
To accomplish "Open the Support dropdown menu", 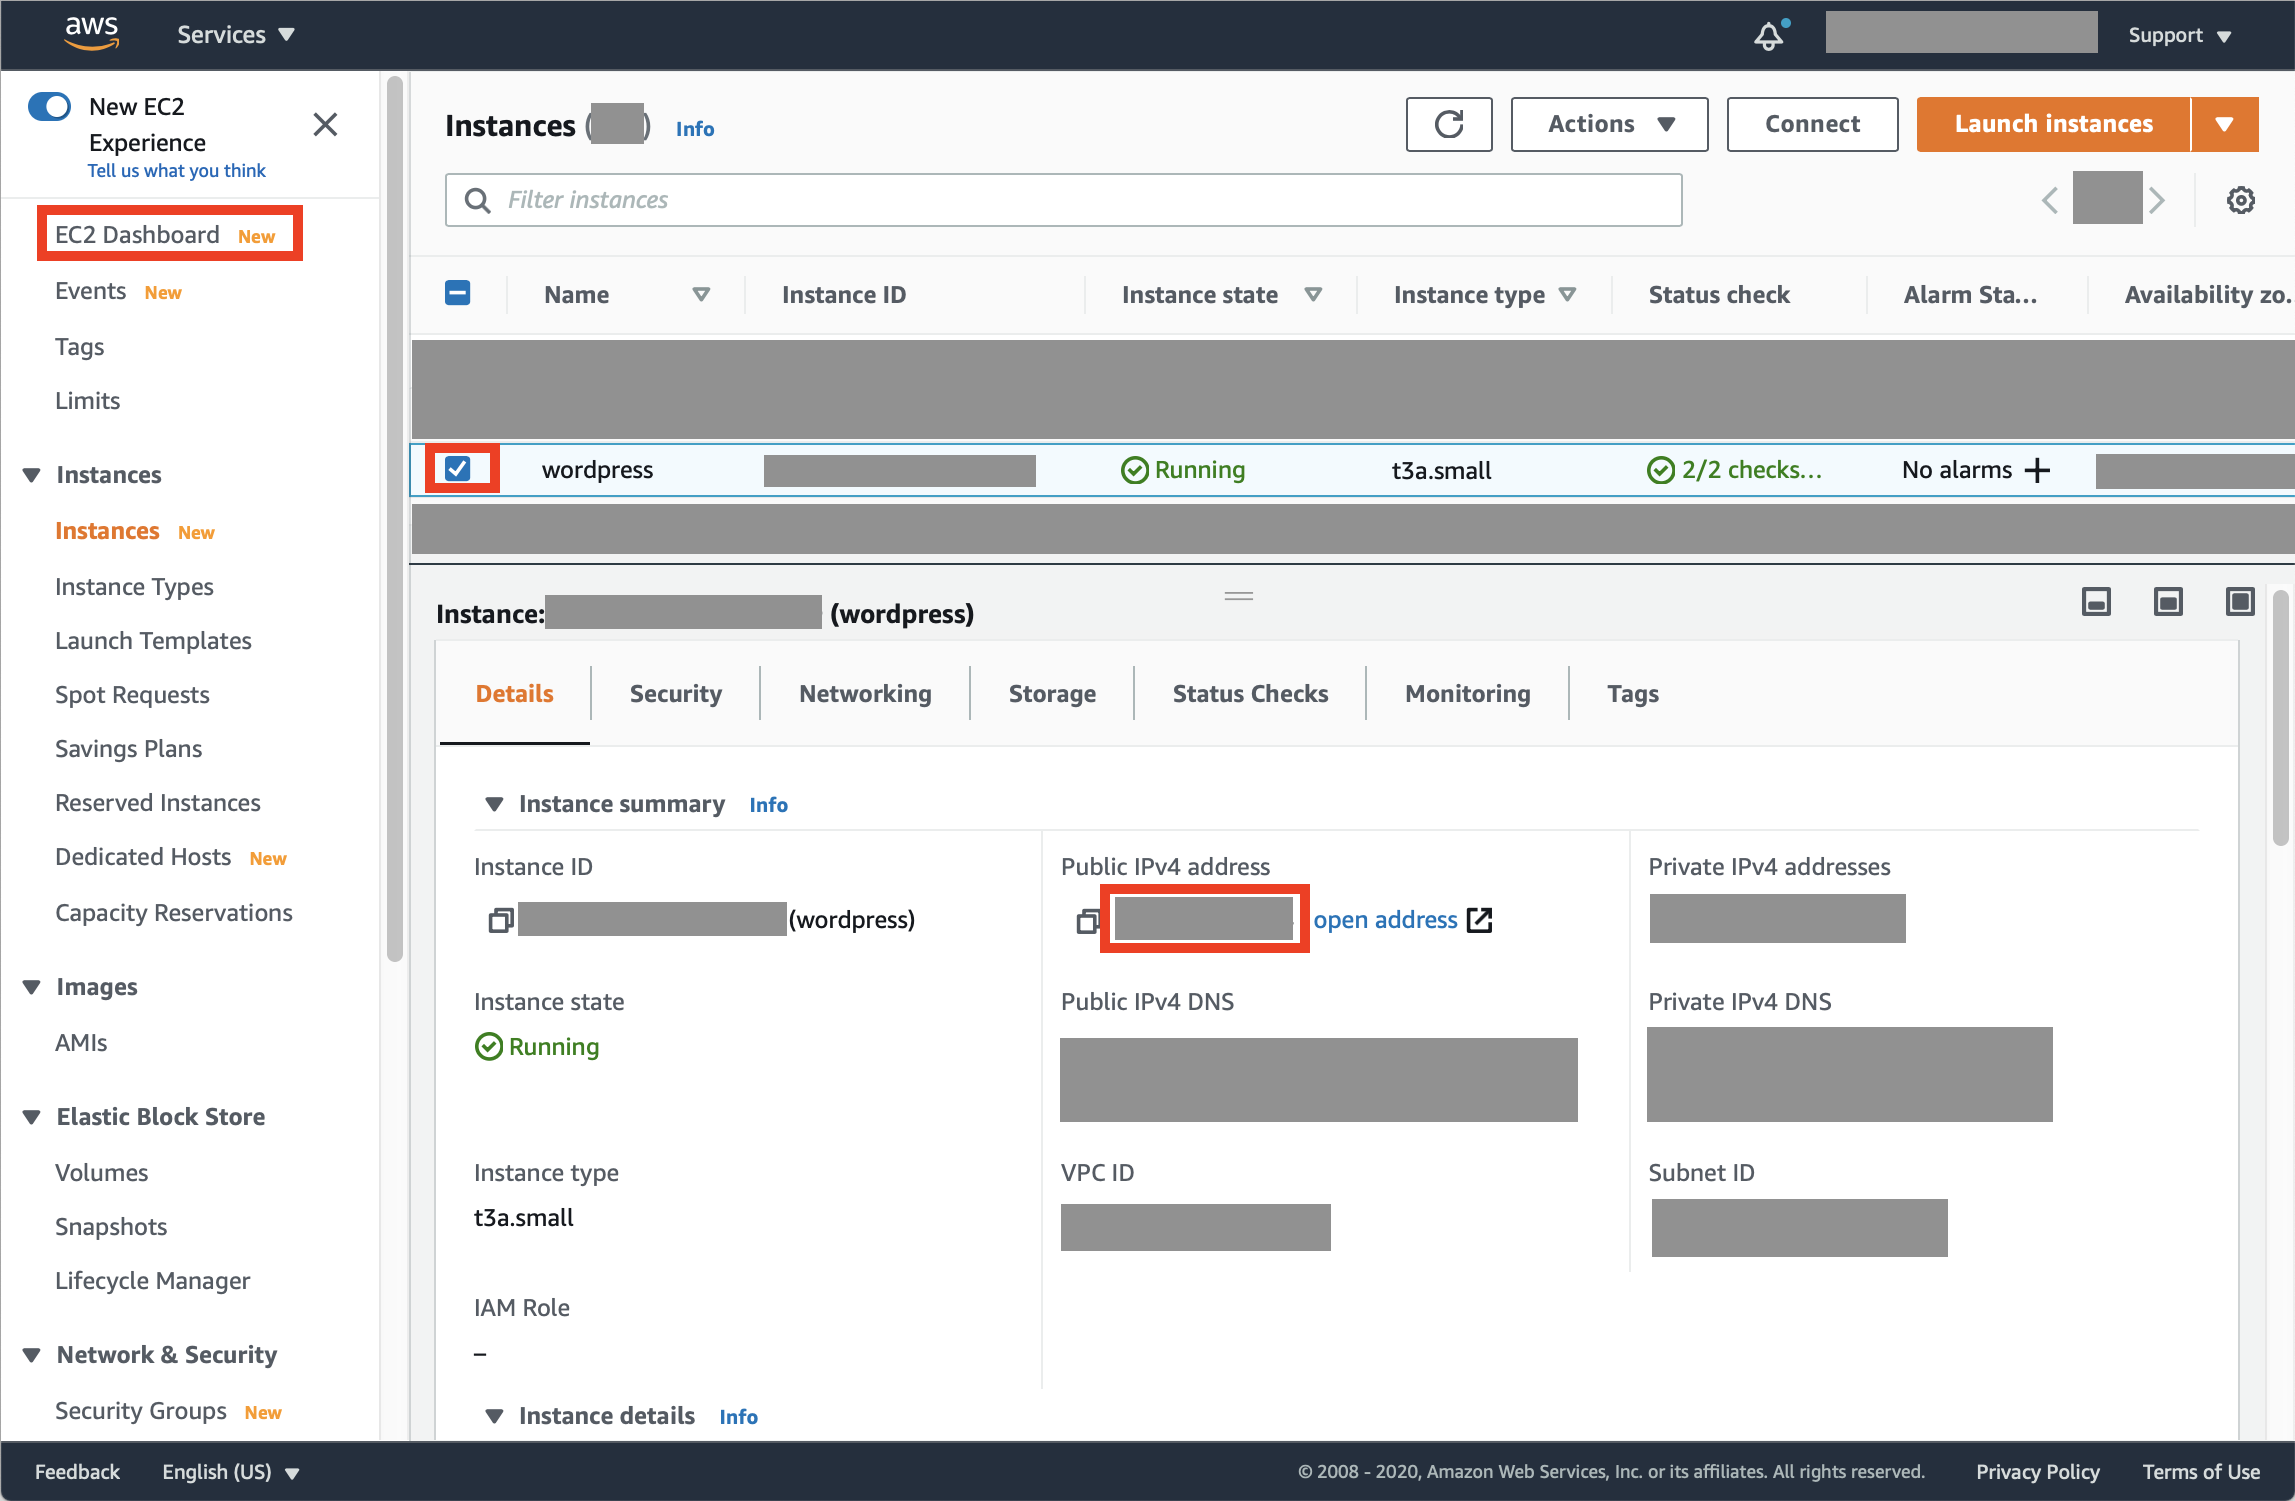I will [x=2180, y=36].
